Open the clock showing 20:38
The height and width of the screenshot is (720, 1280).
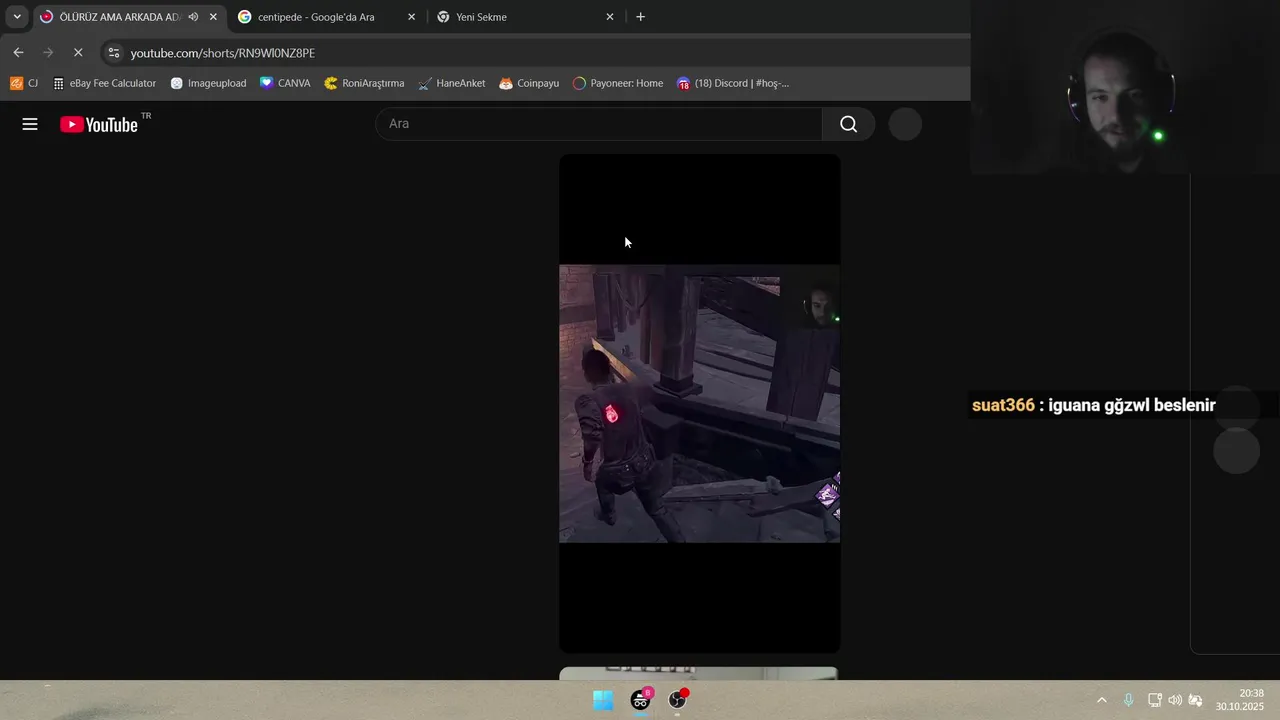click(1240, 700)
